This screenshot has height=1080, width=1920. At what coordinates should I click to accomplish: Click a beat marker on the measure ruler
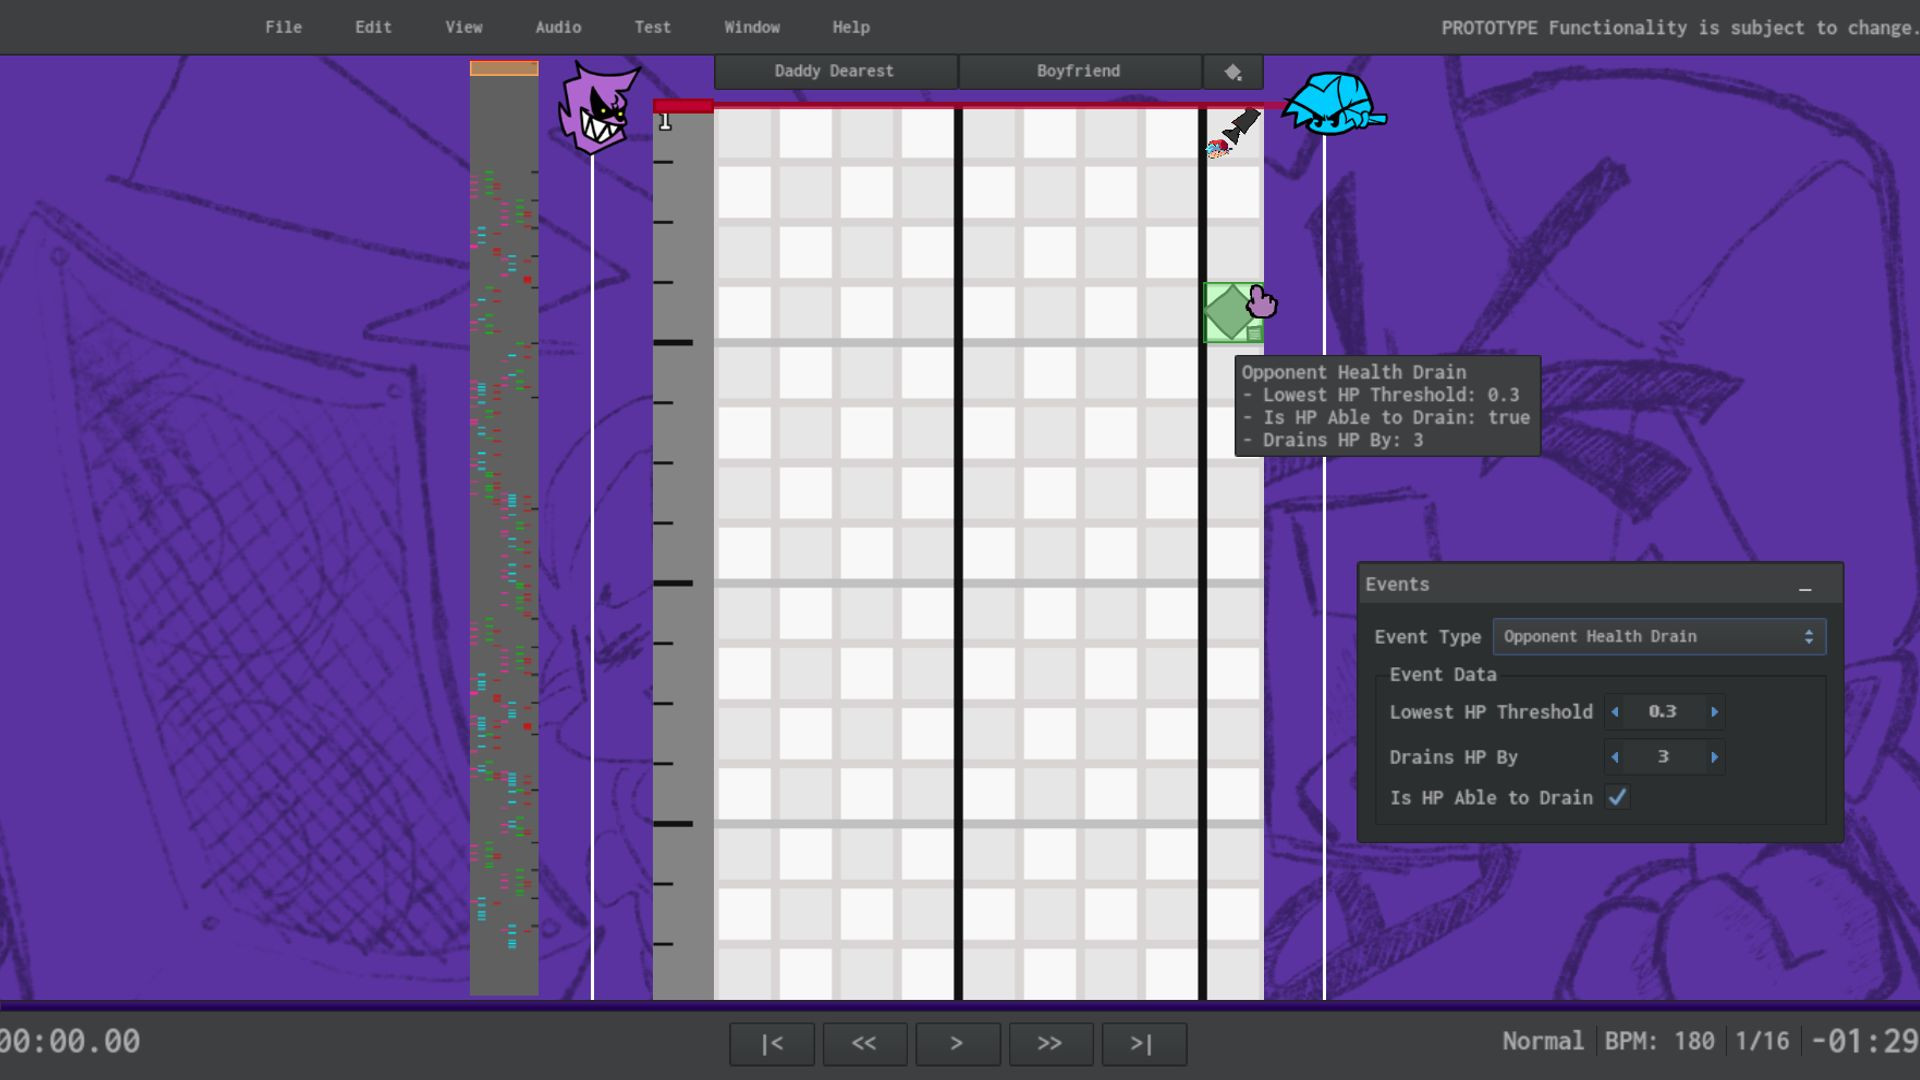coord(672,343)
